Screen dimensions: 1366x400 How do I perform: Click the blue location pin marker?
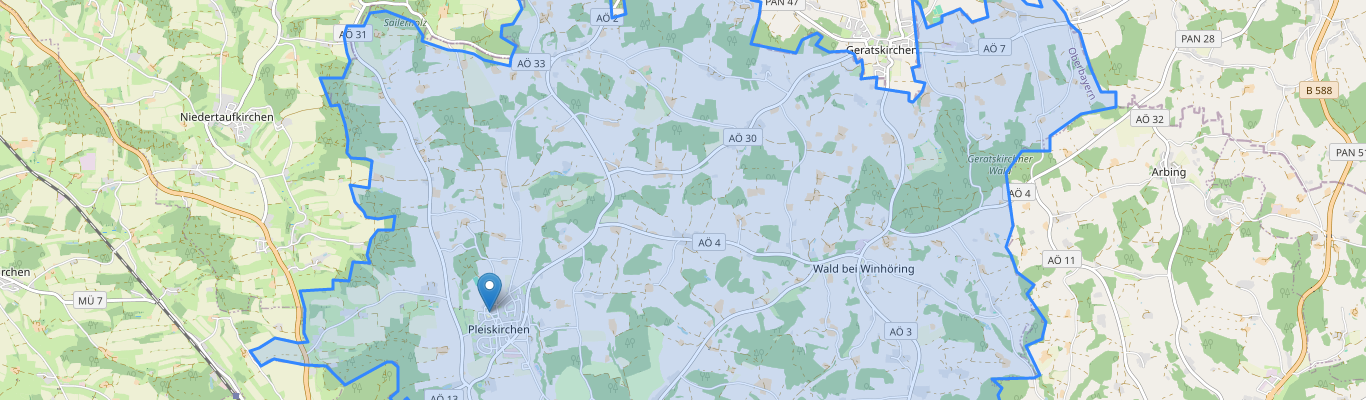click(x=489, y=291)
